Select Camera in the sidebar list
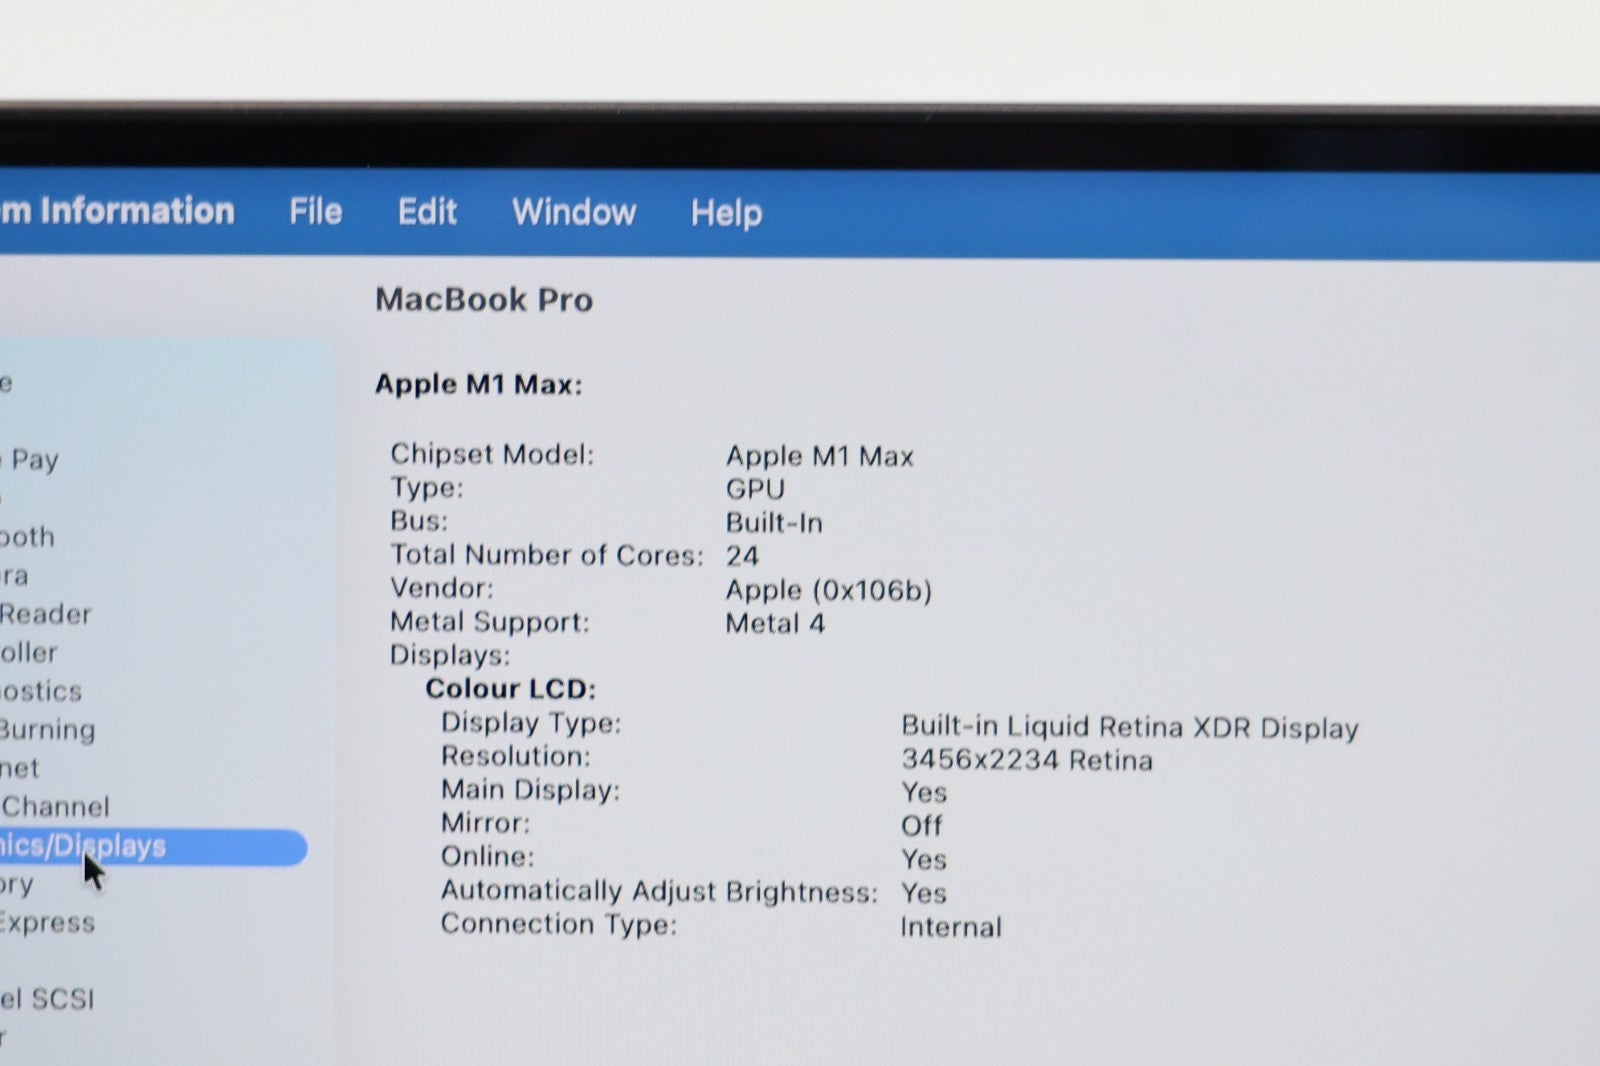1600x1066 pixels. (15, 576)
